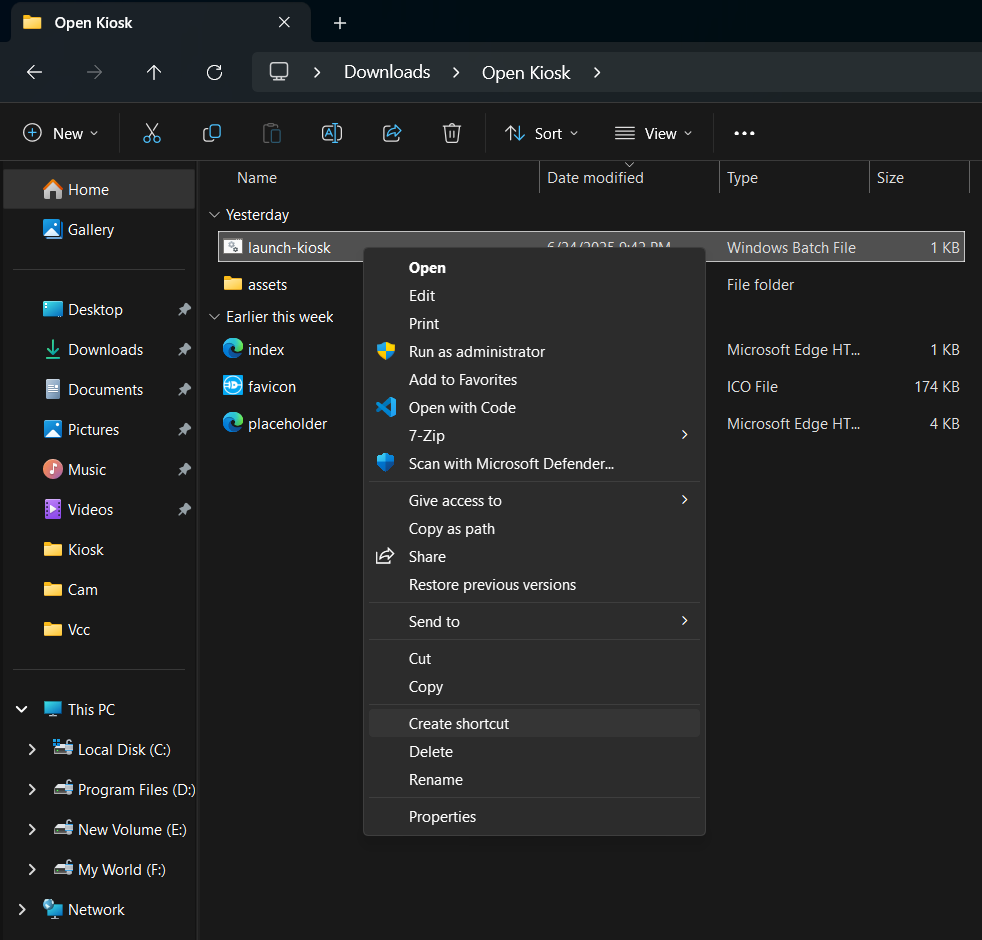Open the 7-Zip submenu

click(x=427, y=435)
